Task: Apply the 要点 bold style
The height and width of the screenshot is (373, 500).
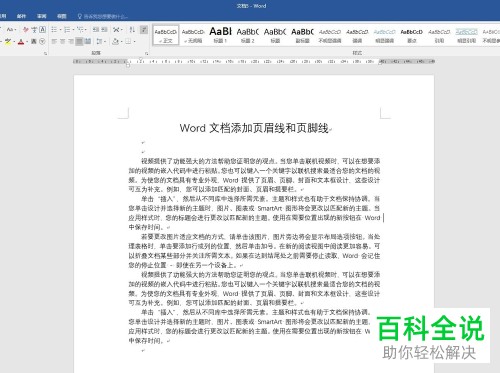Action: coord(412,35)
